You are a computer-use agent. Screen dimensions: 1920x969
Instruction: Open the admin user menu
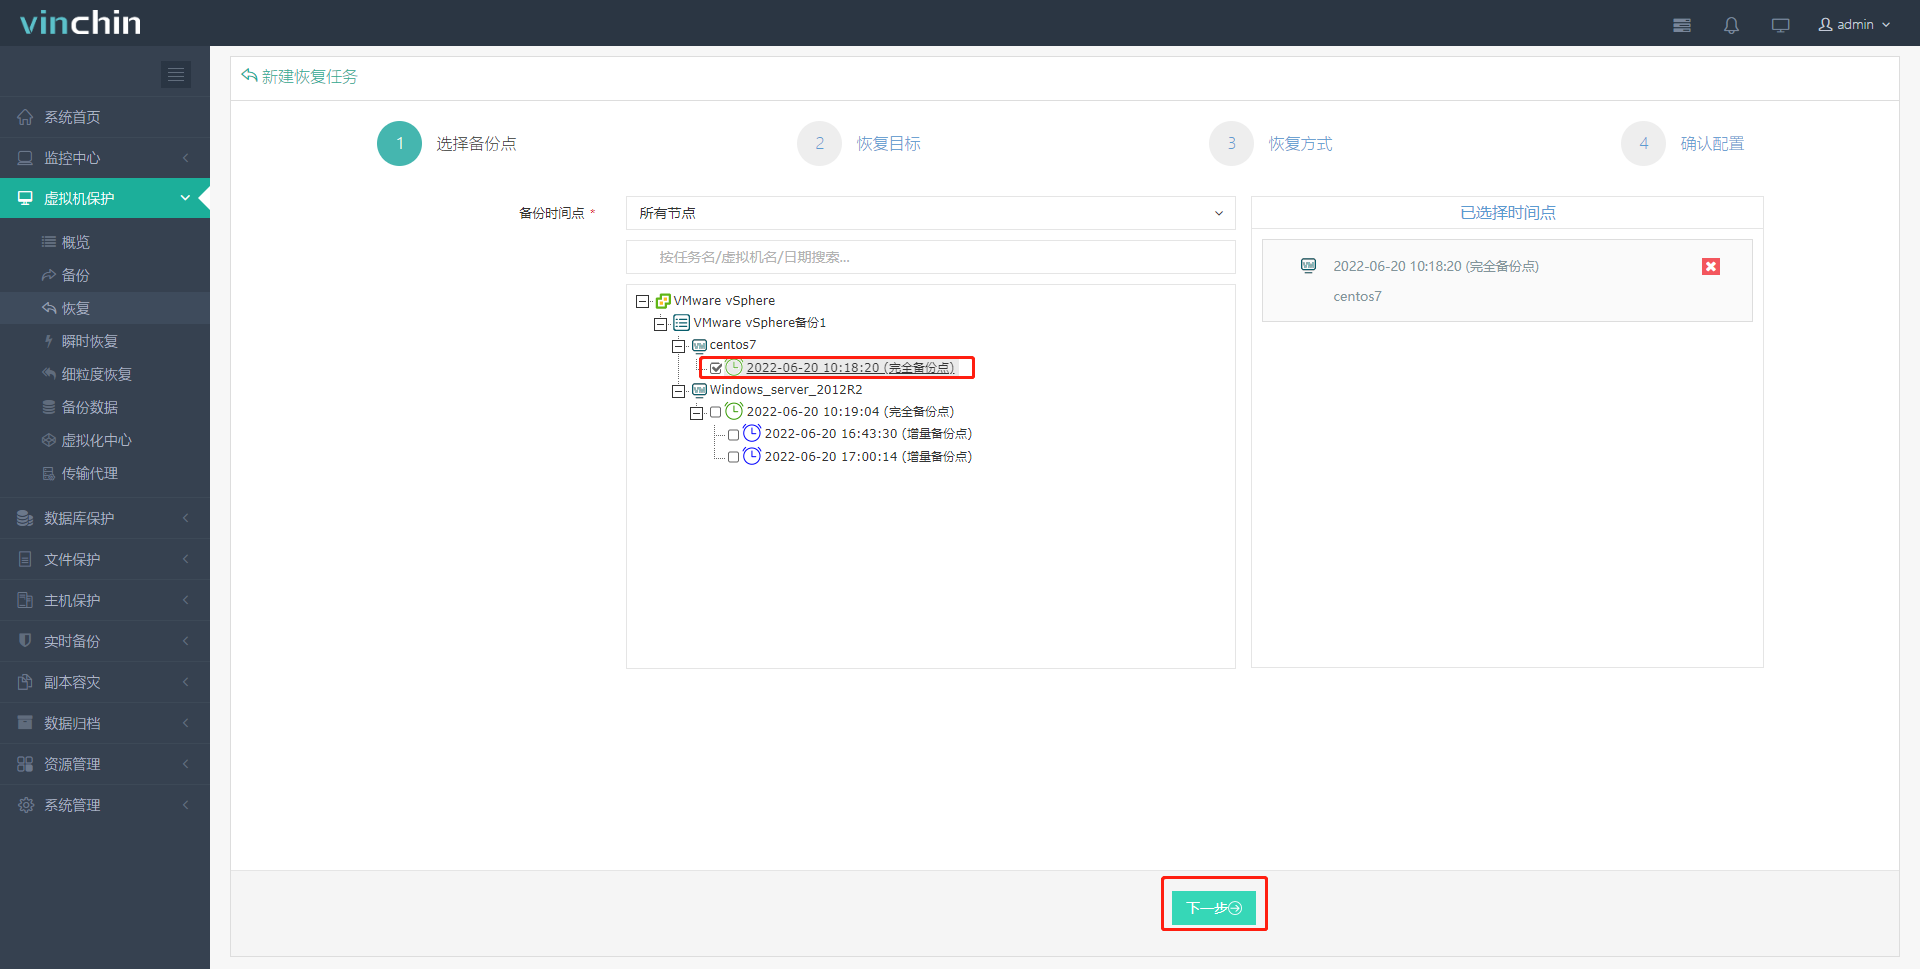click(1854, 24)
